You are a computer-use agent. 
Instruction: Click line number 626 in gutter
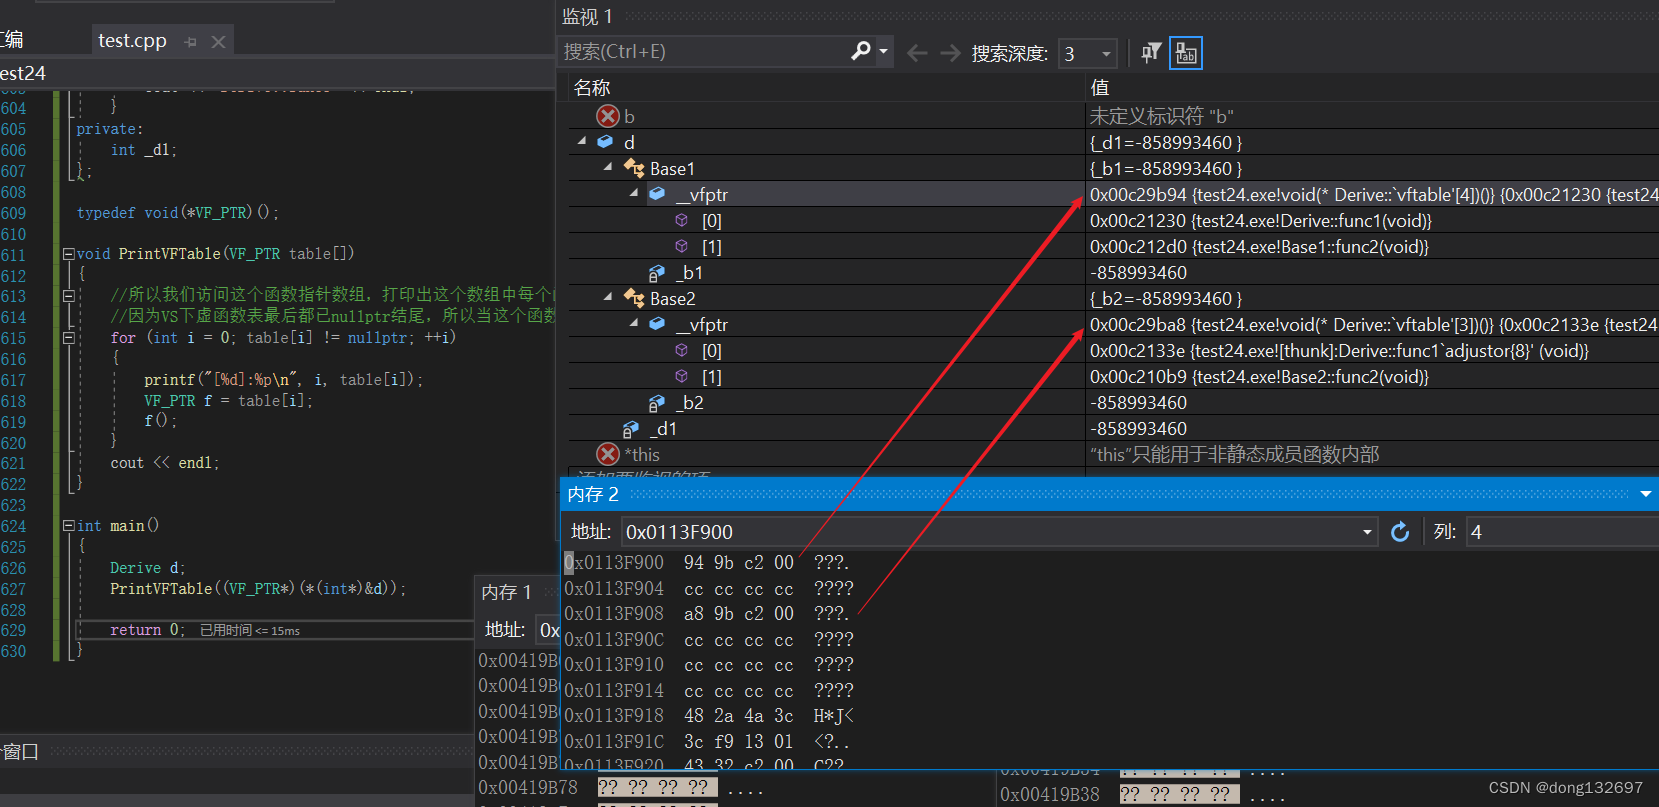13,568
